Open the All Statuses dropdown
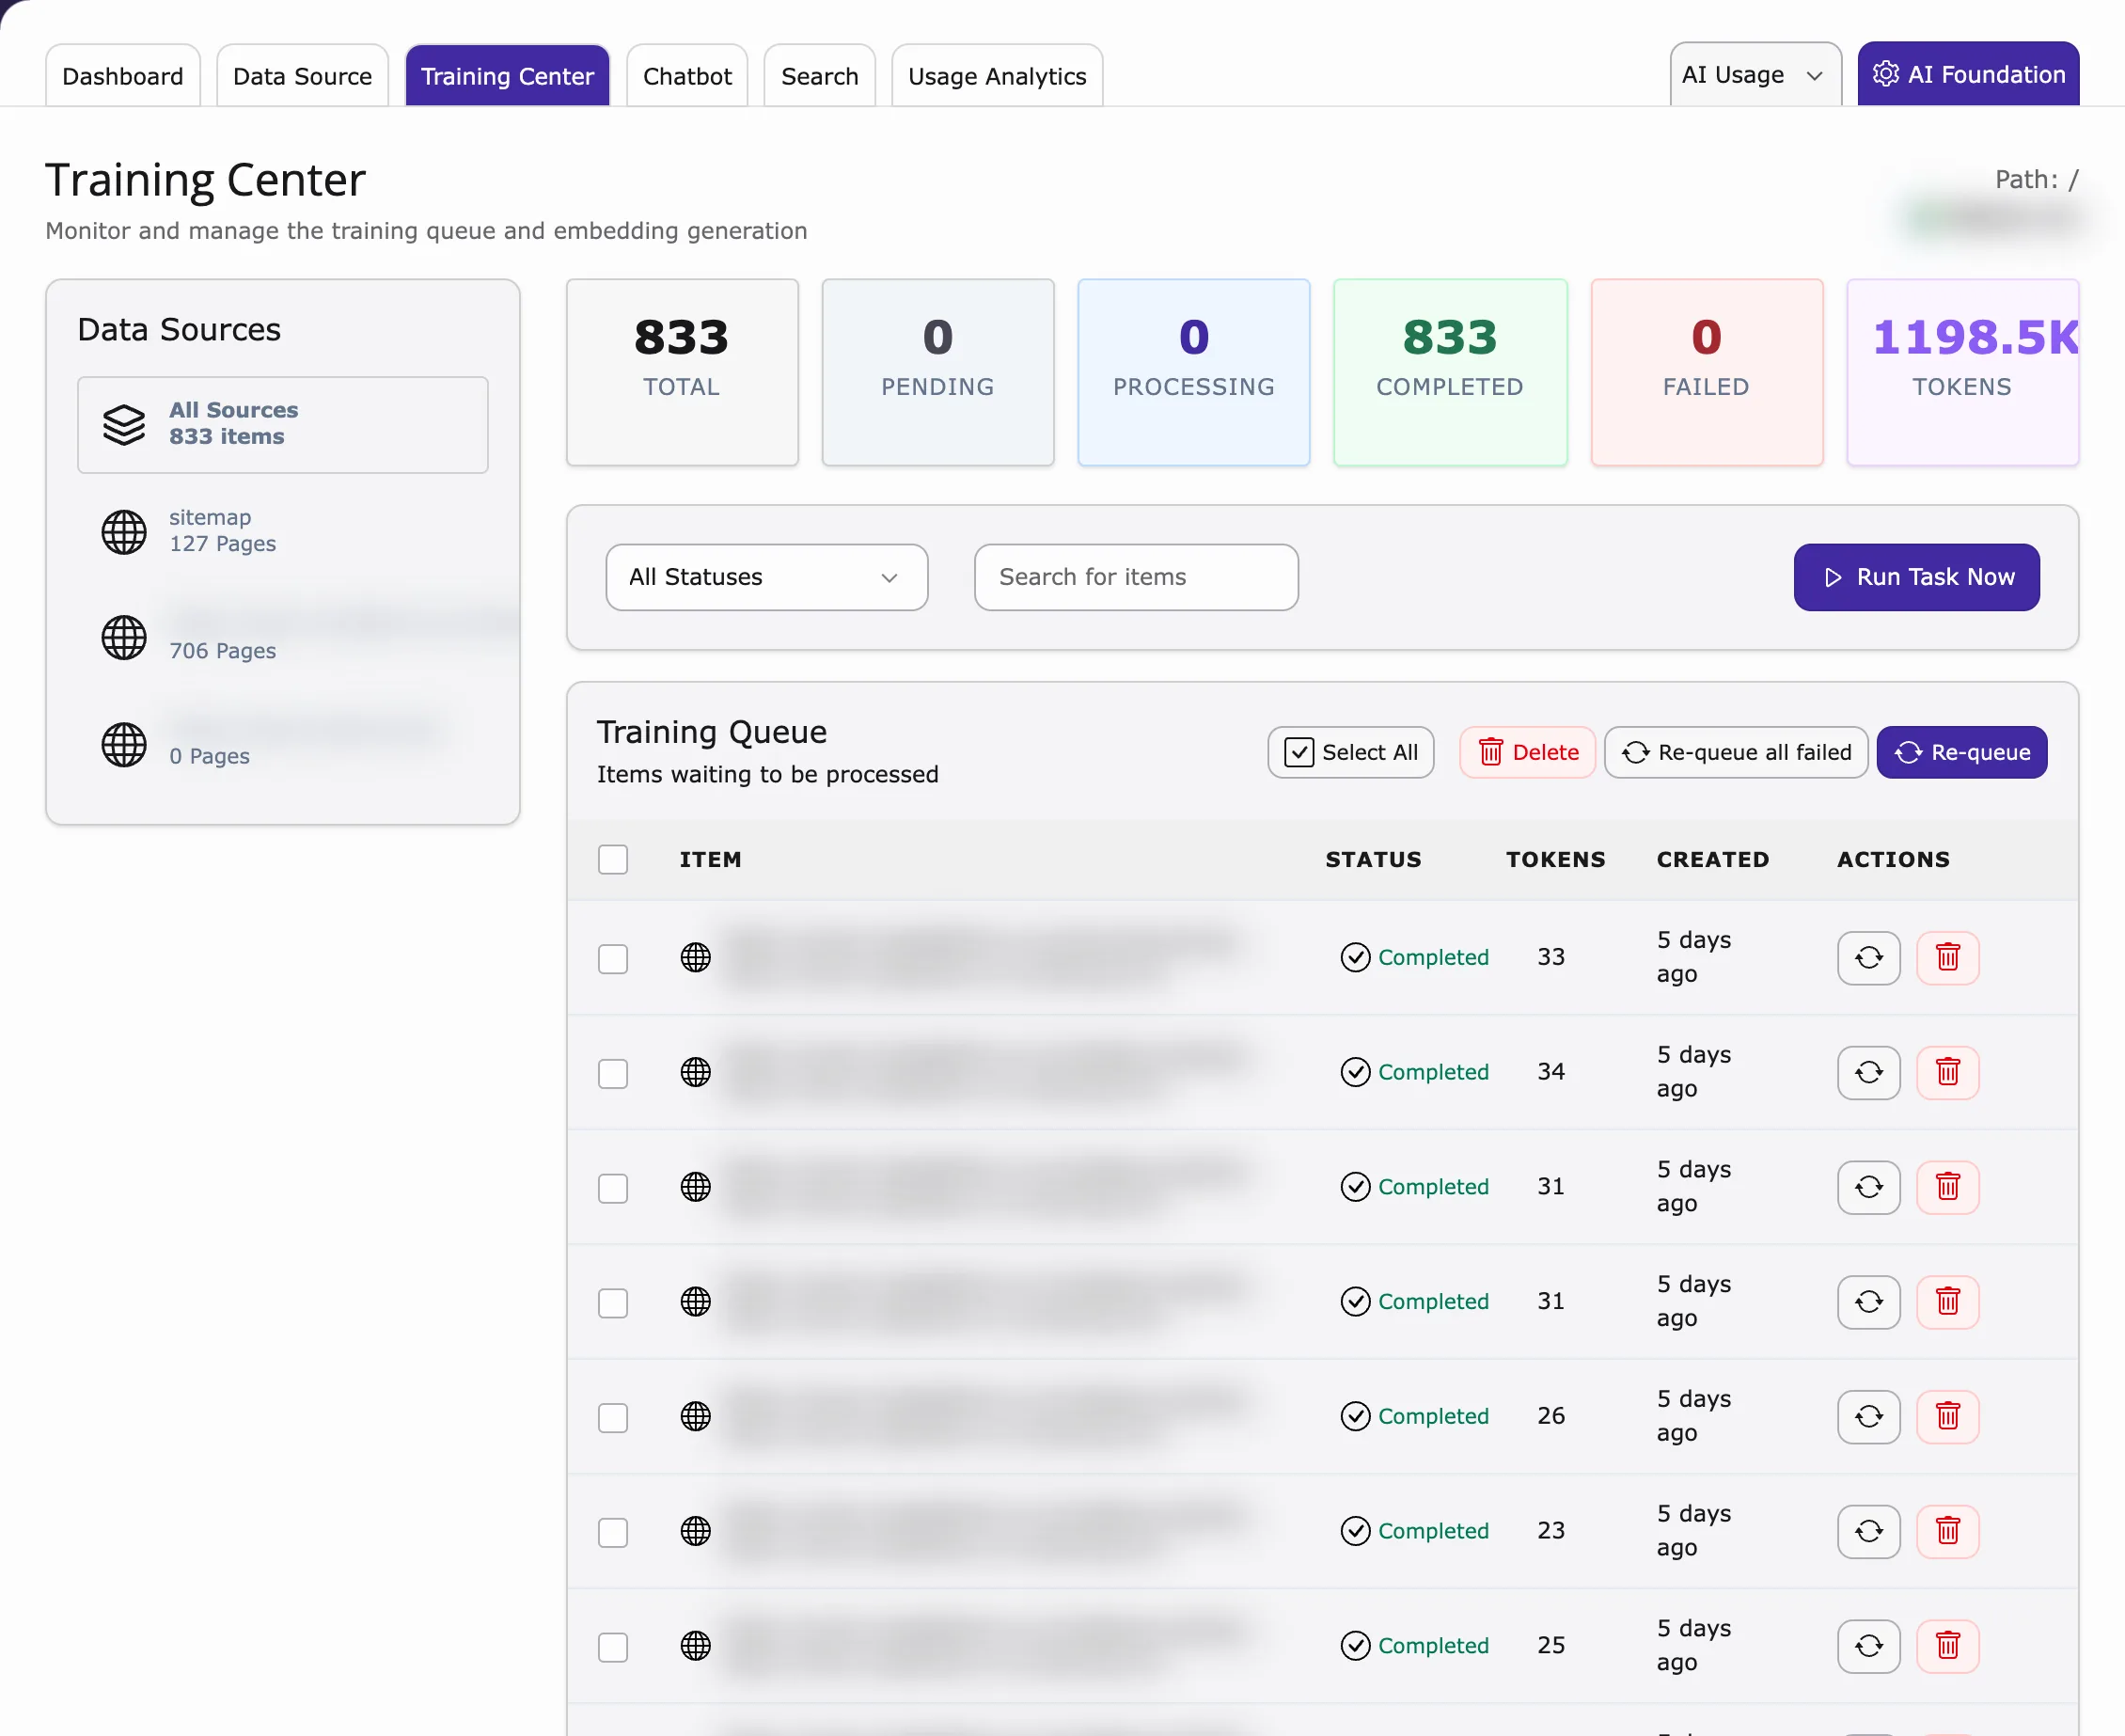Image resolution: width=2125 pixels, height=1736 pixels. (766, 577)
